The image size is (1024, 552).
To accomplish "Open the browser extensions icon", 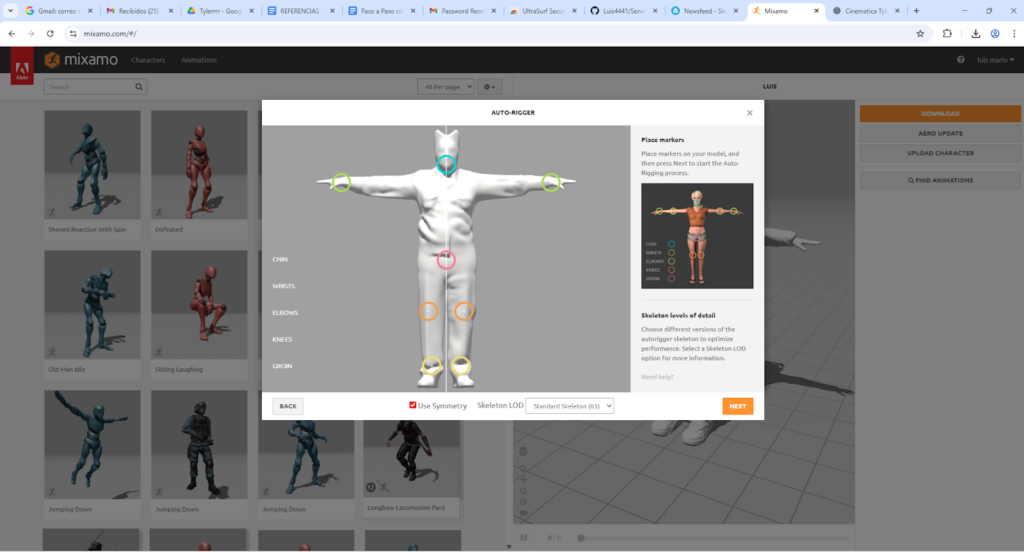I will click(947, 33).
